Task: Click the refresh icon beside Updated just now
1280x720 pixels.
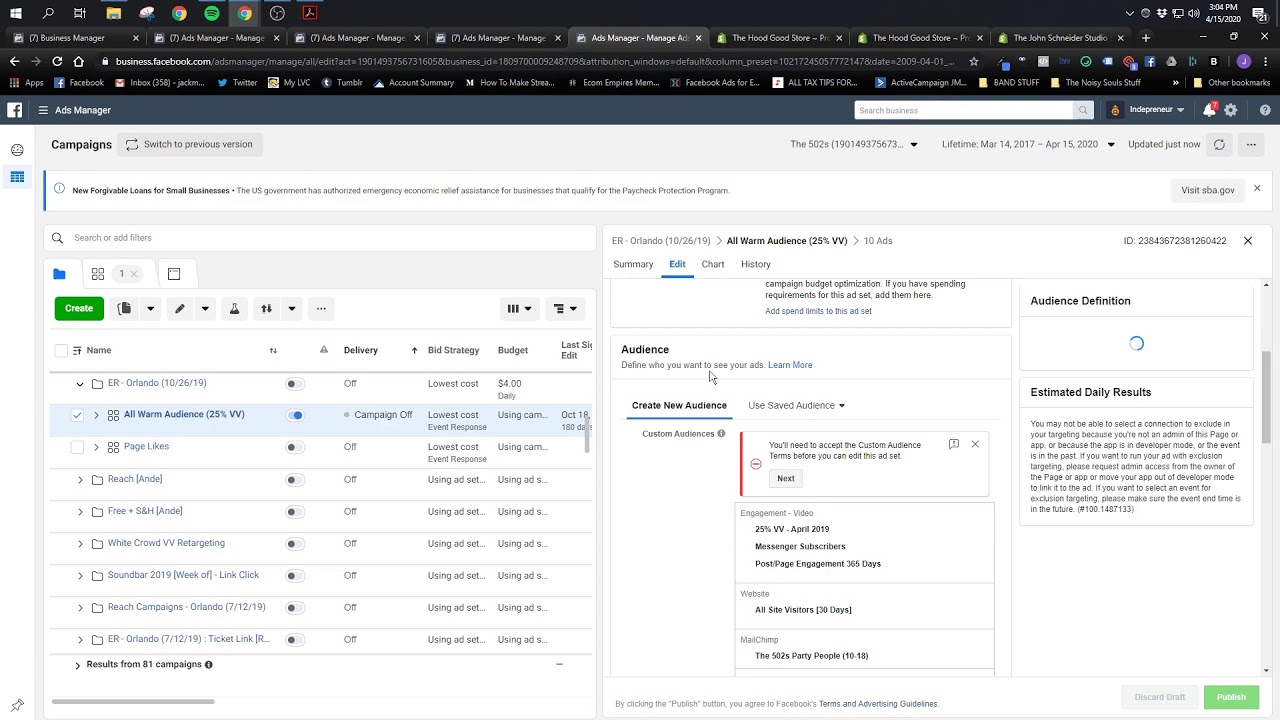Action: [x=1219, y=144]
